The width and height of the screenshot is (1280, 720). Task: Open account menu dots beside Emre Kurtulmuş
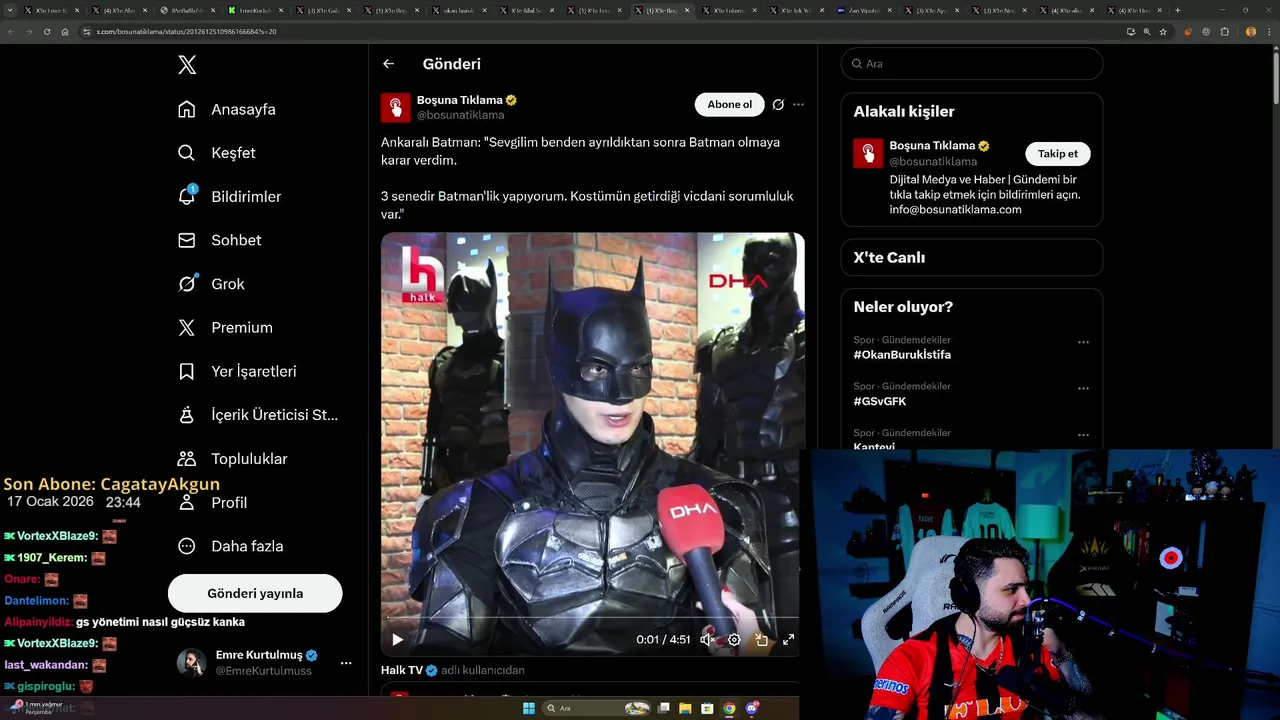[x=346, y=663]
